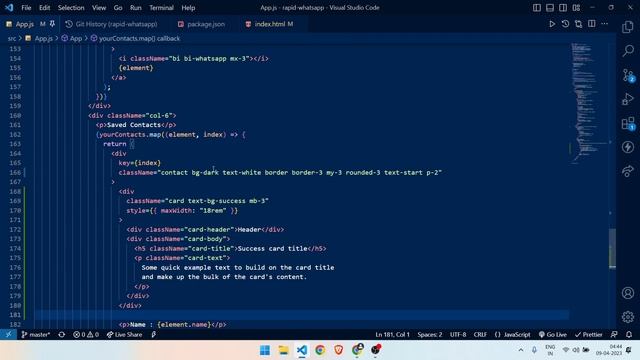Open the Accounts icon in activity bar

[x=628, y=293]
